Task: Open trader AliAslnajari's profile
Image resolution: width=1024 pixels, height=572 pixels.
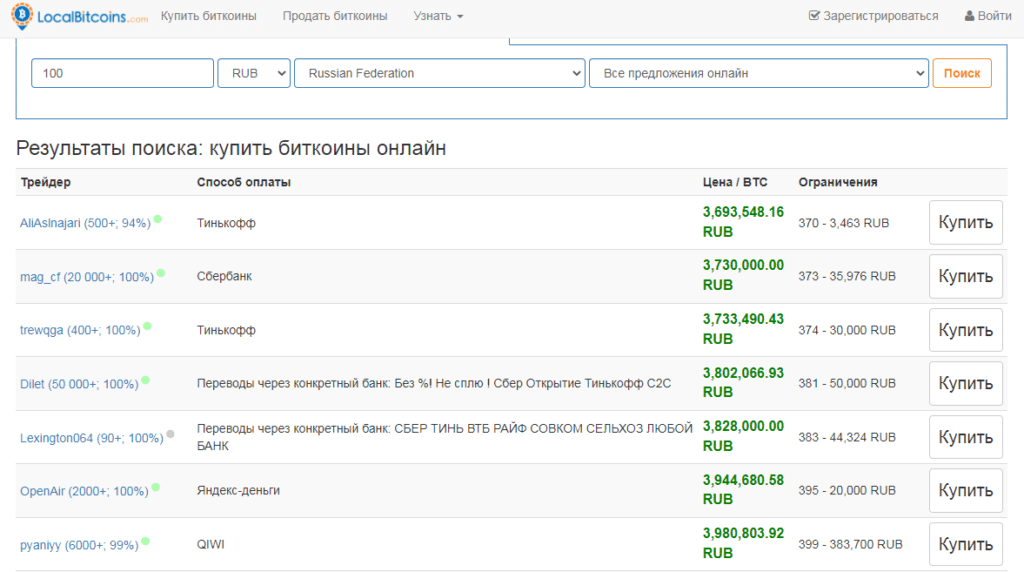Action: click(85, 223)
